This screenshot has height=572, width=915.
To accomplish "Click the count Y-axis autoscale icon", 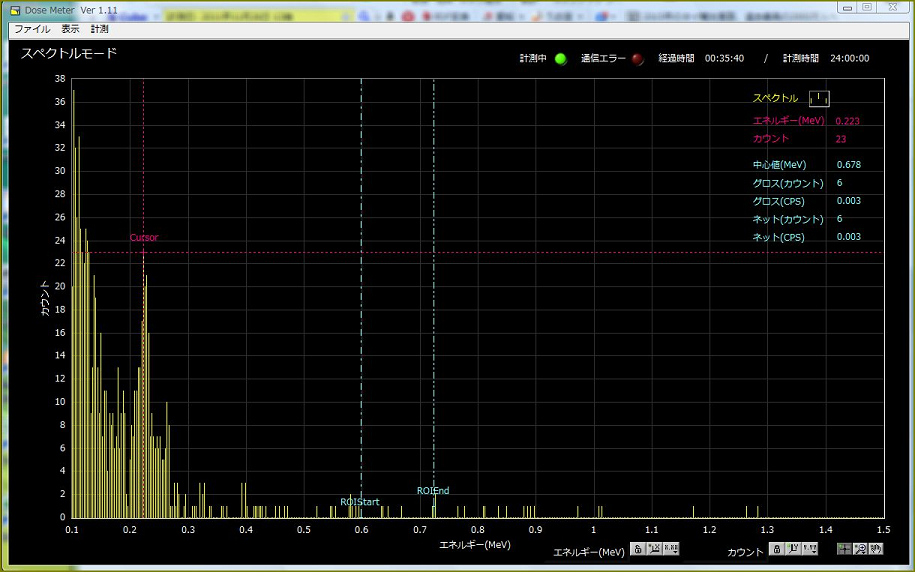I will (791, 550).
